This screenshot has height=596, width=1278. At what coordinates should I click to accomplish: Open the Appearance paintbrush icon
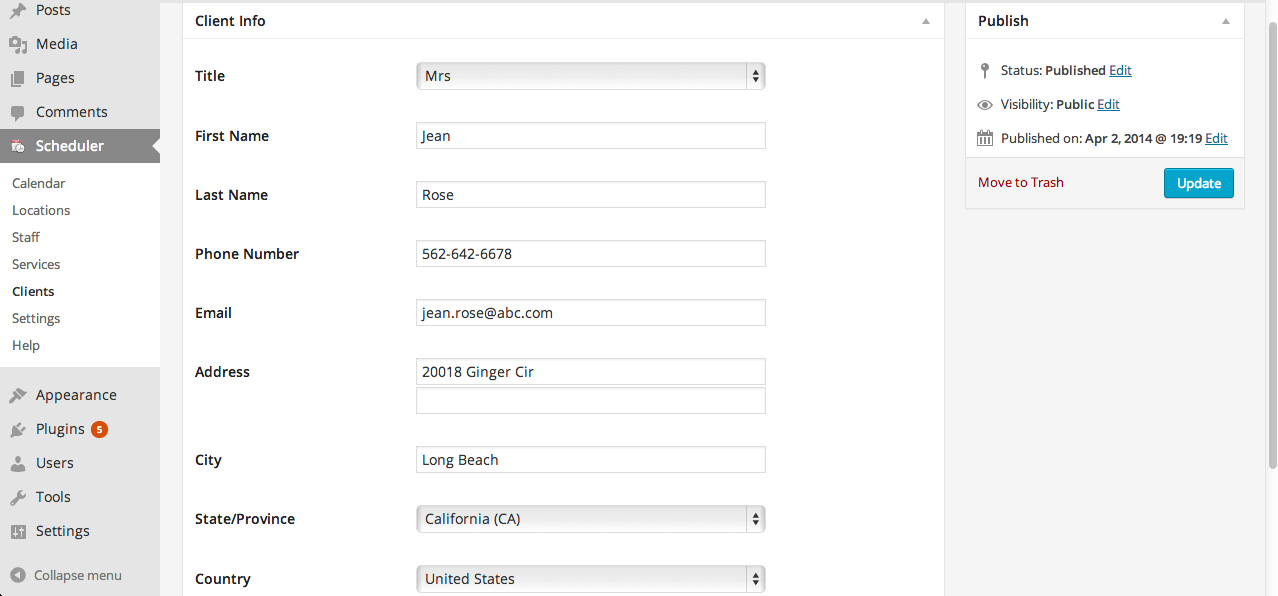tap(18, 395)
